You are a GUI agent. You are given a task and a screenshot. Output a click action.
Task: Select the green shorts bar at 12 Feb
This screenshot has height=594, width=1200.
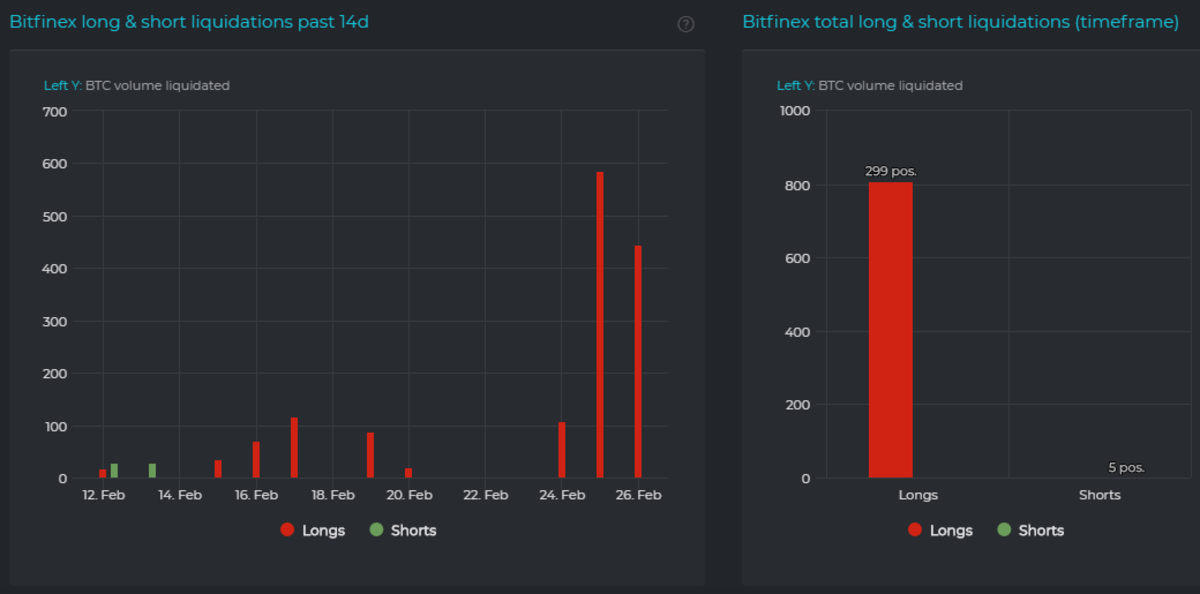click(114, 471)
